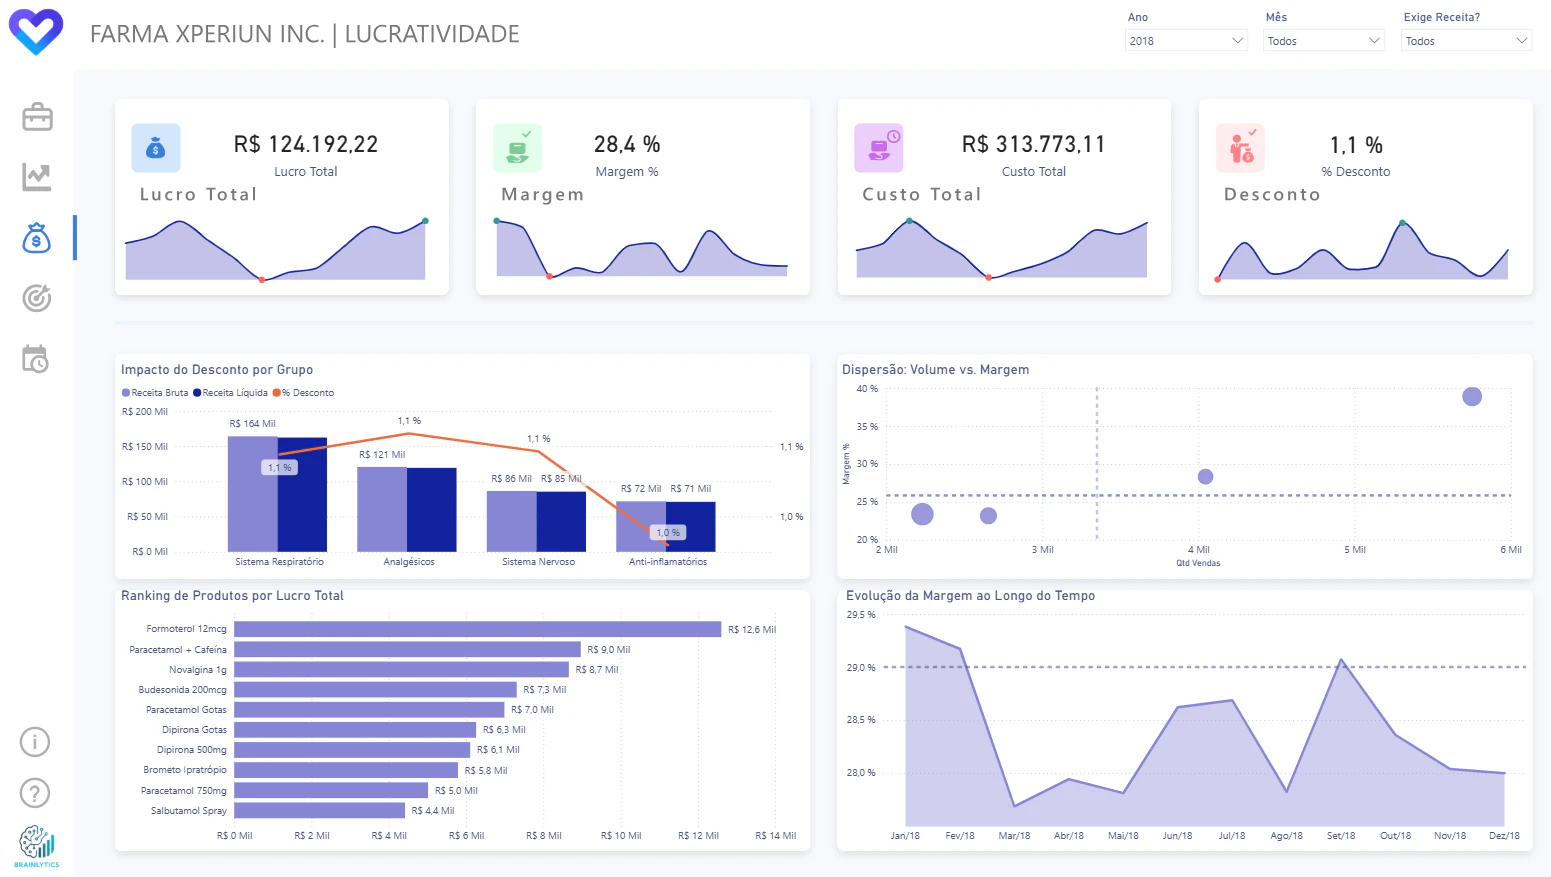Image resolution: width=1551 pixels, height=877 pixels.
Task: Click the Paracetamol + Cafeína bar
Action: click(407, 649)
